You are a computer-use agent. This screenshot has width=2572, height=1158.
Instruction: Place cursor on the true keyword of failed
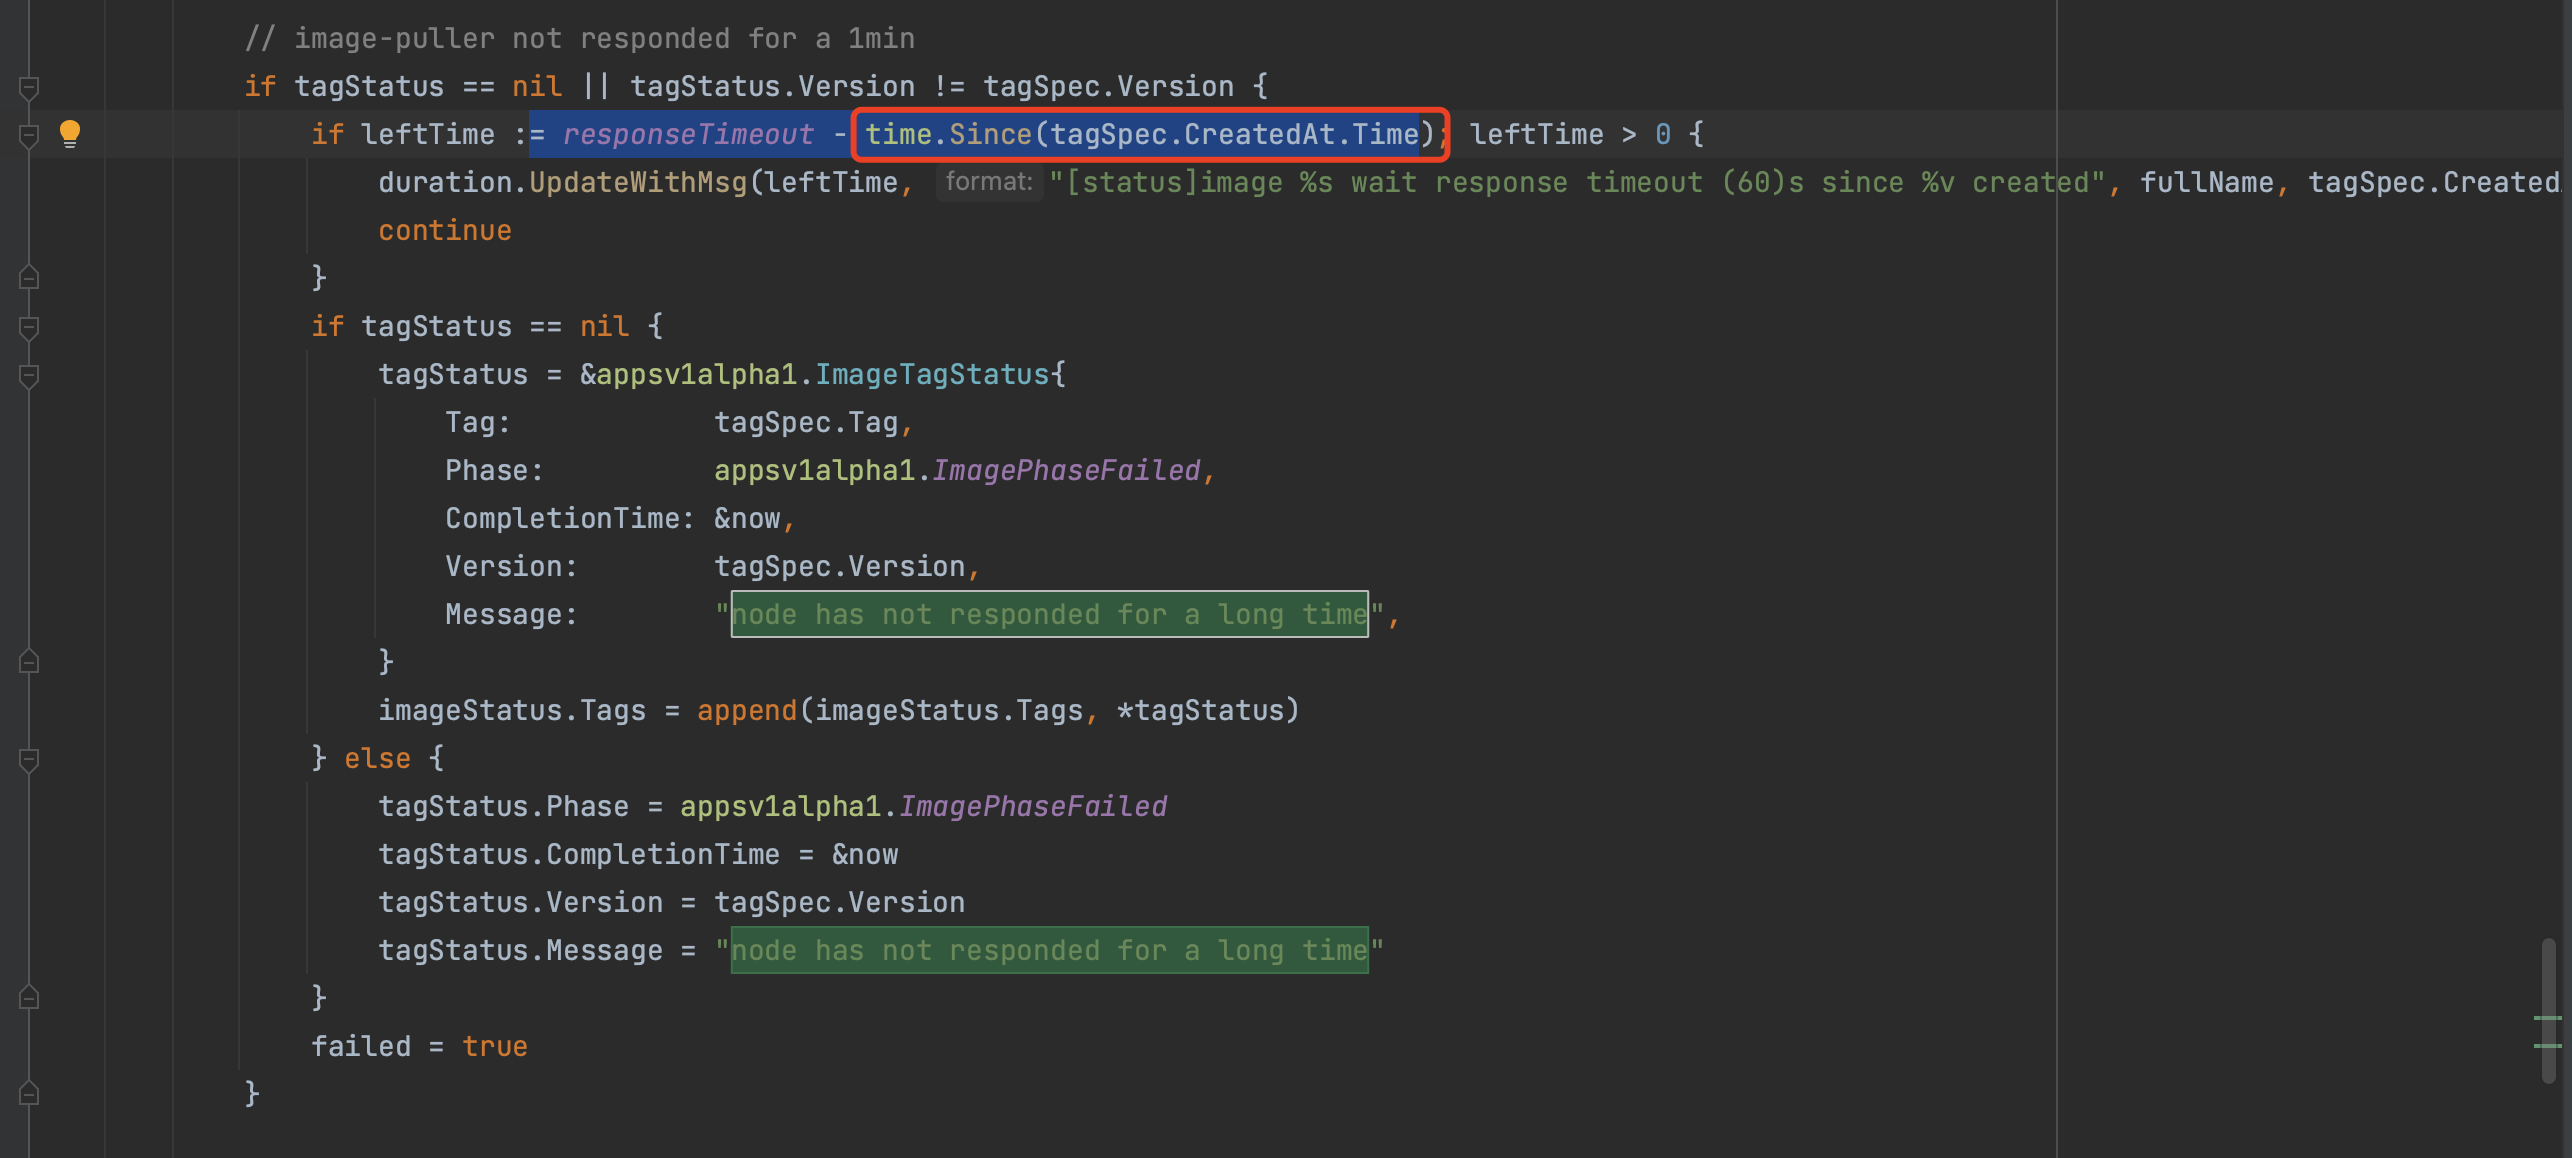tap(495, 1045)
